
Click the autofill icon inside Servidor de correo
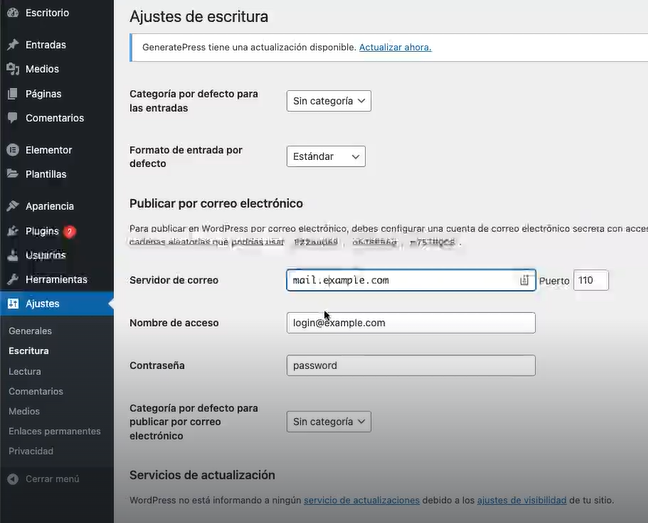(x=524, y=280)
